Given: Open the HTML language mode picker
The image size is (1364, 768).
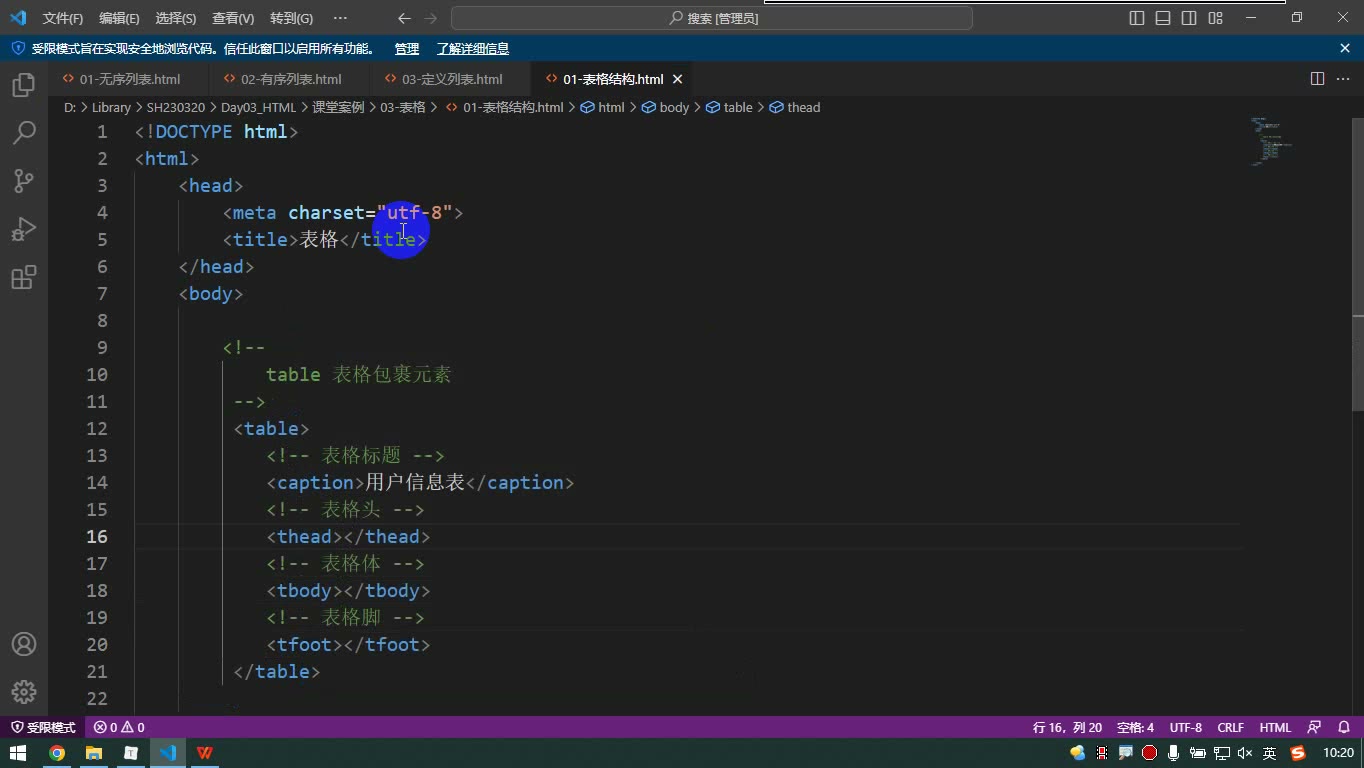Looking at the screenshot, I should [x=1275, y=727].
